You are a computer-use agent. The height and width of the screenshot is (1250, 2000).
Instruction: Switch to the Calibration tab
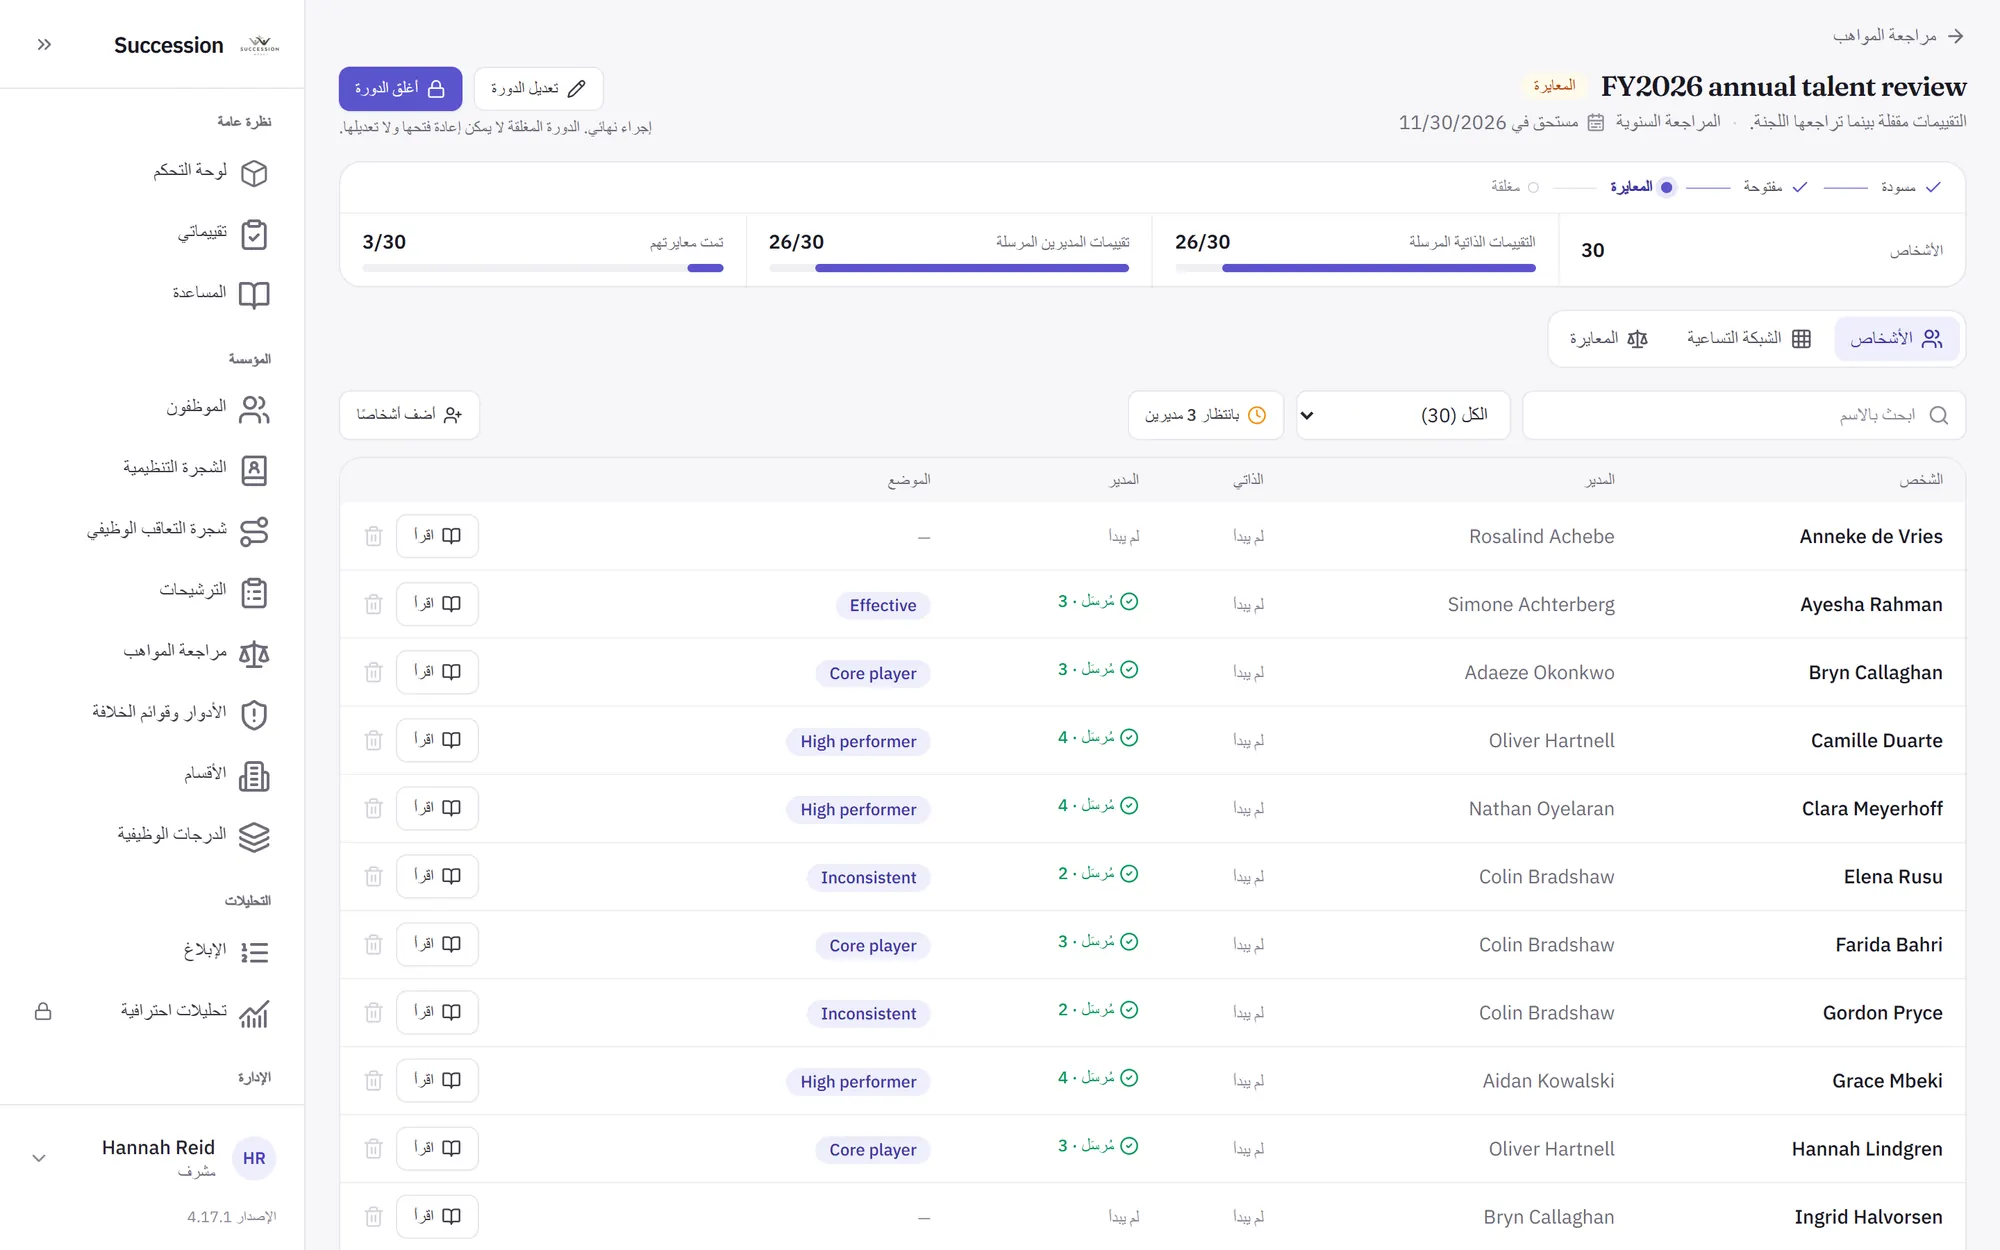(1608, 338)
